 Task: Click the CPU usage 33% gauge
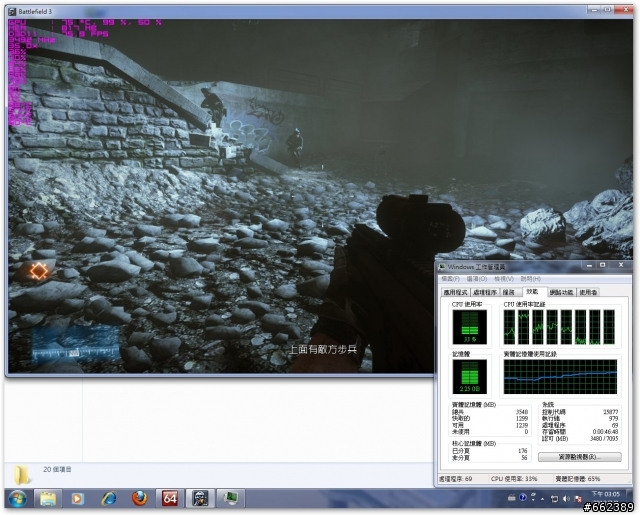tap(469, 327)
